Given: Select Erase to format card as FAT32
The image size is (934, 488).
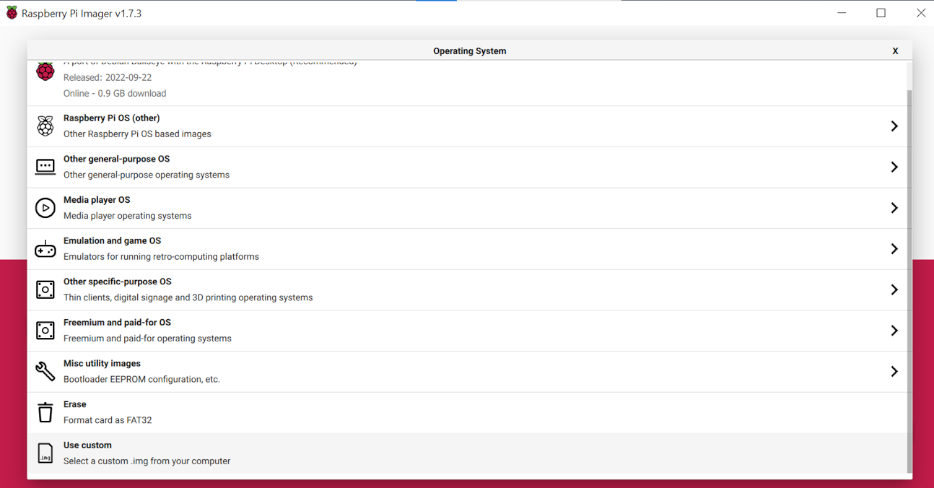Looking at the screenshot, I should [467, 412].
